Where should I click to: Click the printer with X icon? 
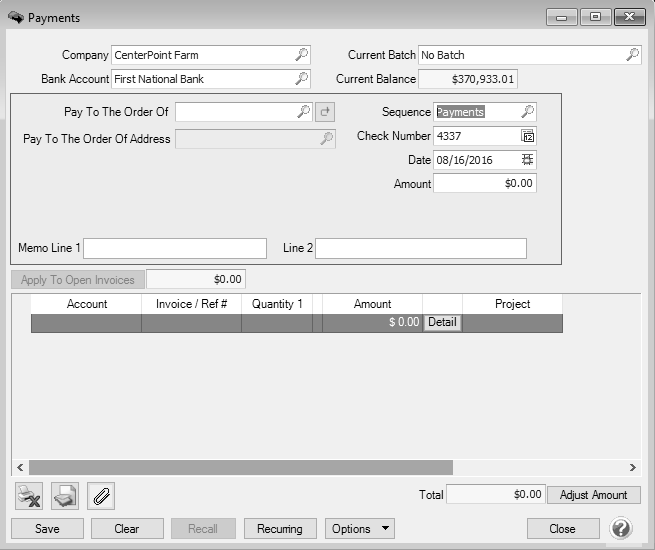[x=29, y=495]
